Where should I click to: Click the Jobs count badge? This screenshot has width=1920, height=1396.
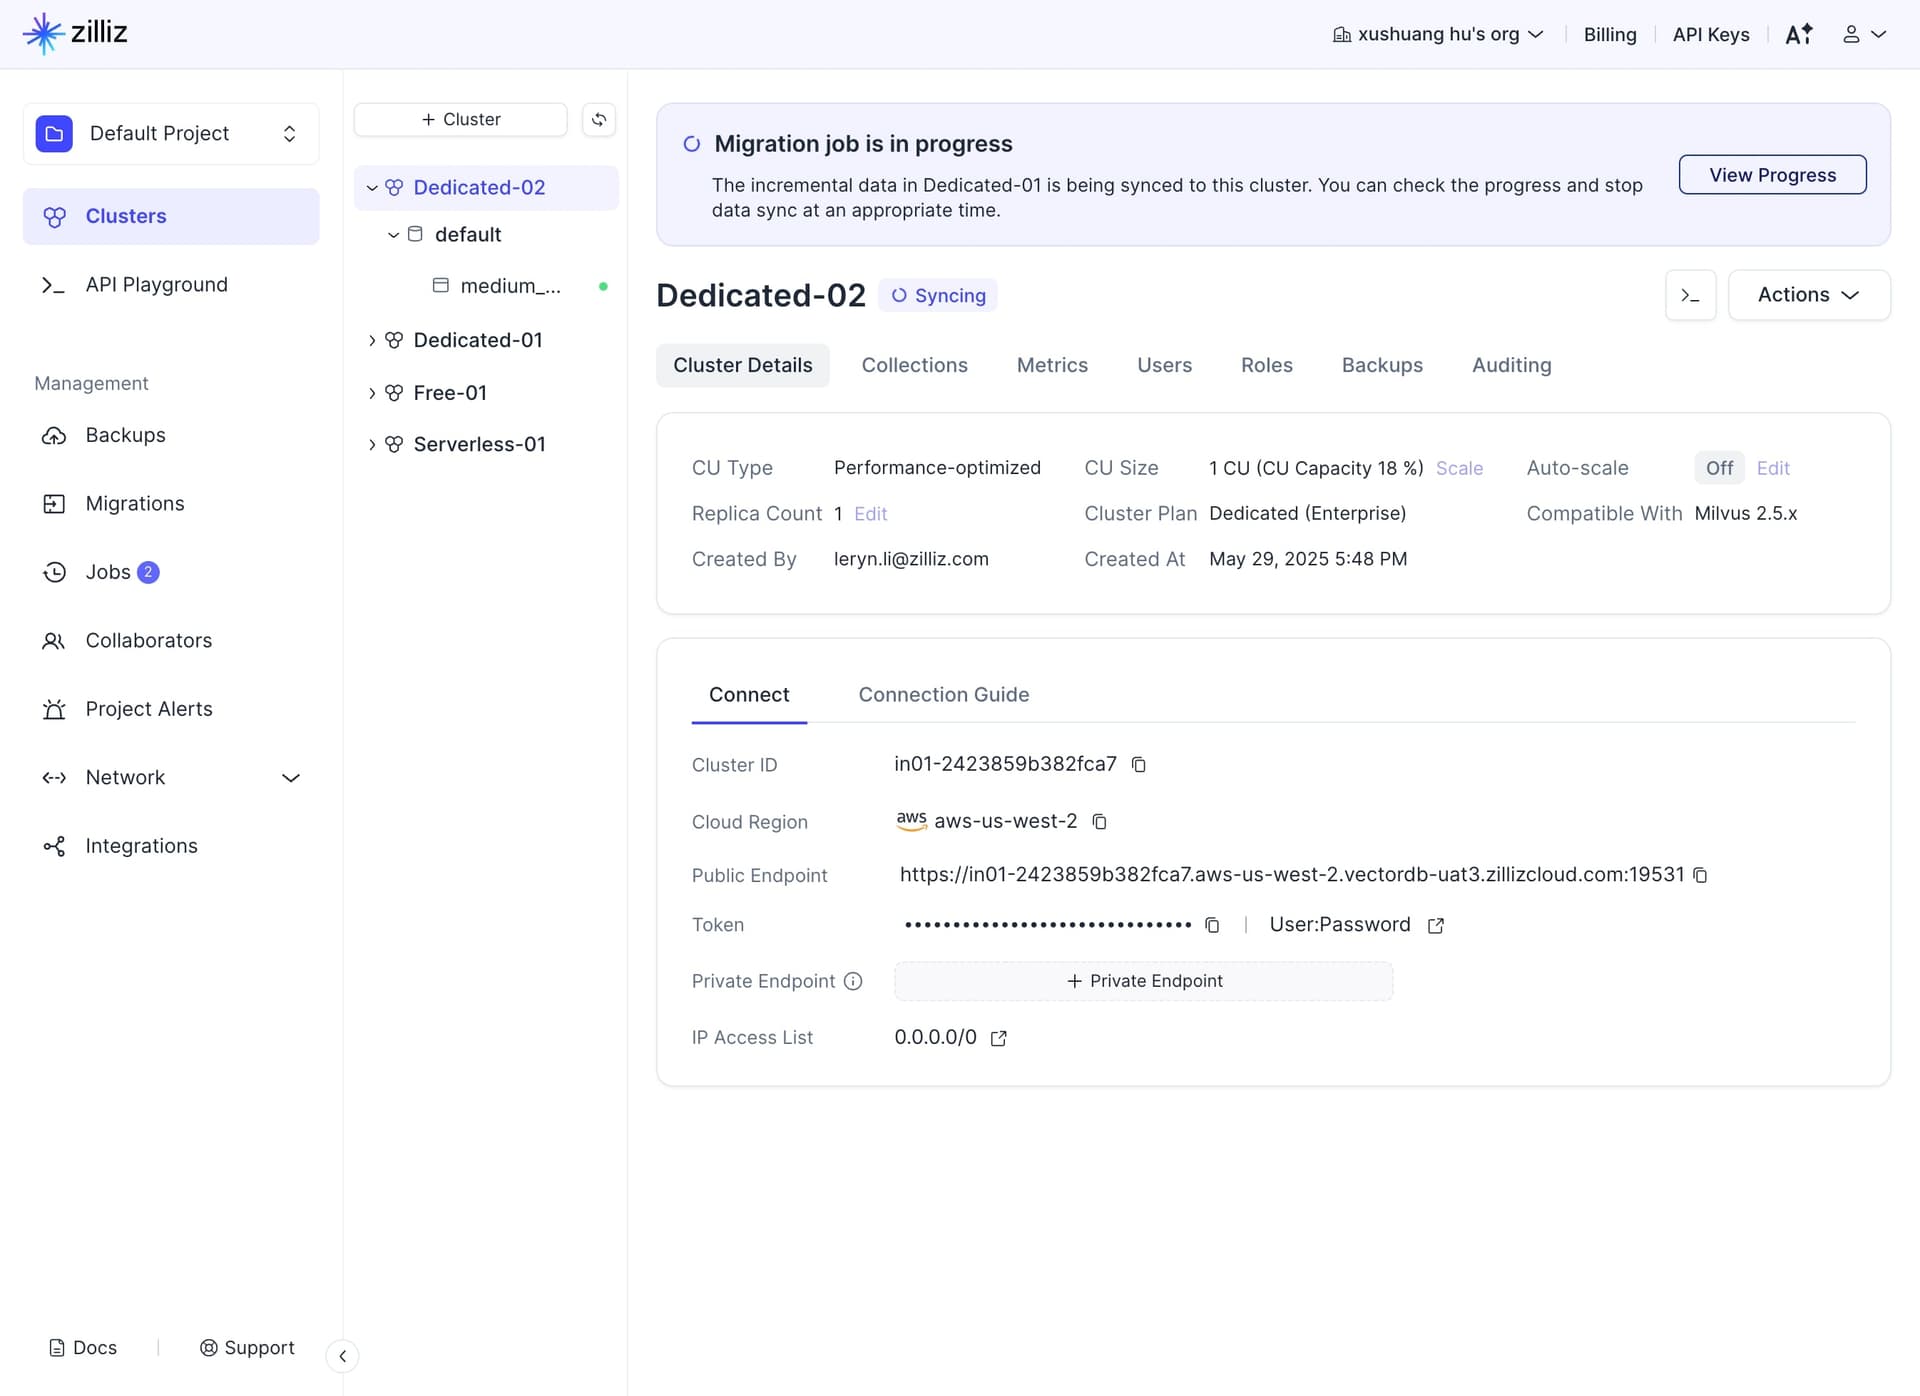[148, 572]
